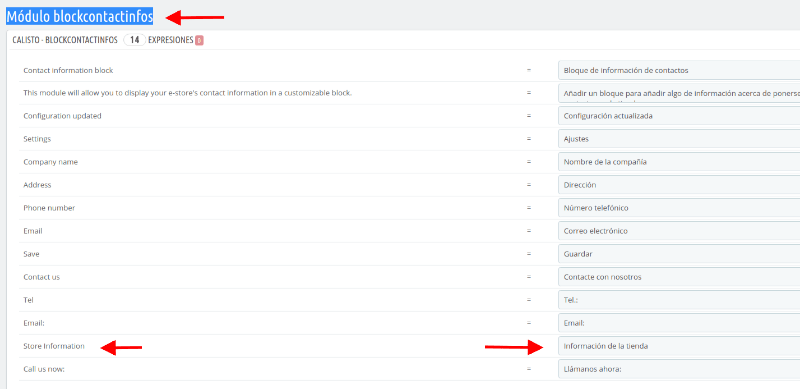The height and width of the screenshot is (389, 800).
Task: Click the 'Store information' source label
Action: coord(54,346)
